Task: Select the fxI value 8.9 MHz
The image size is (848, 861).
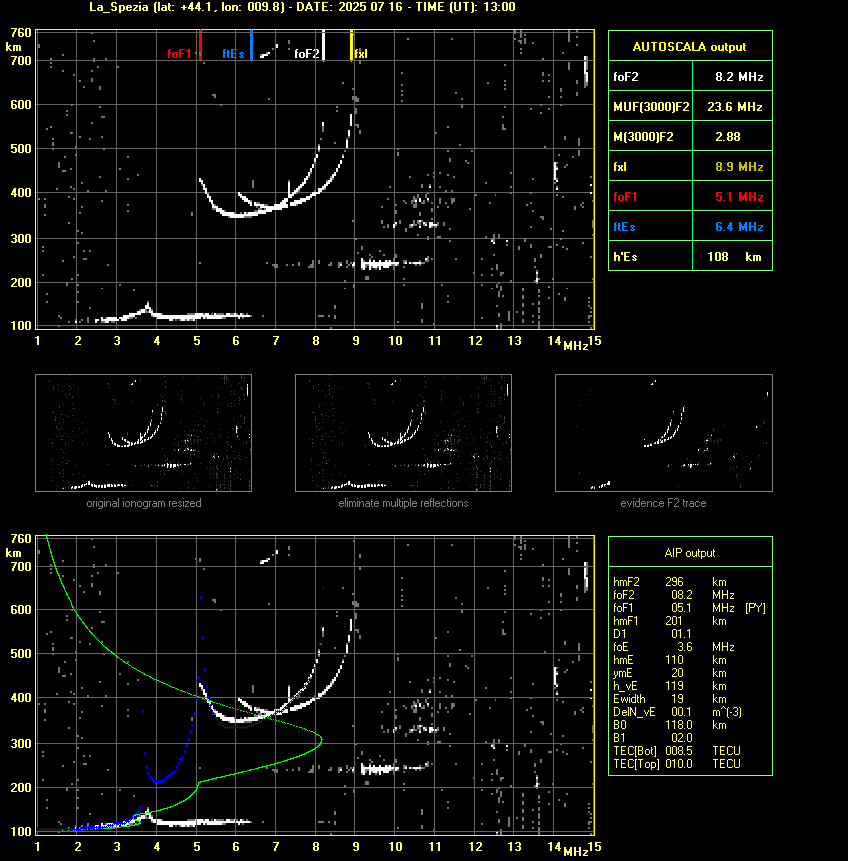Action: point(739,167)
